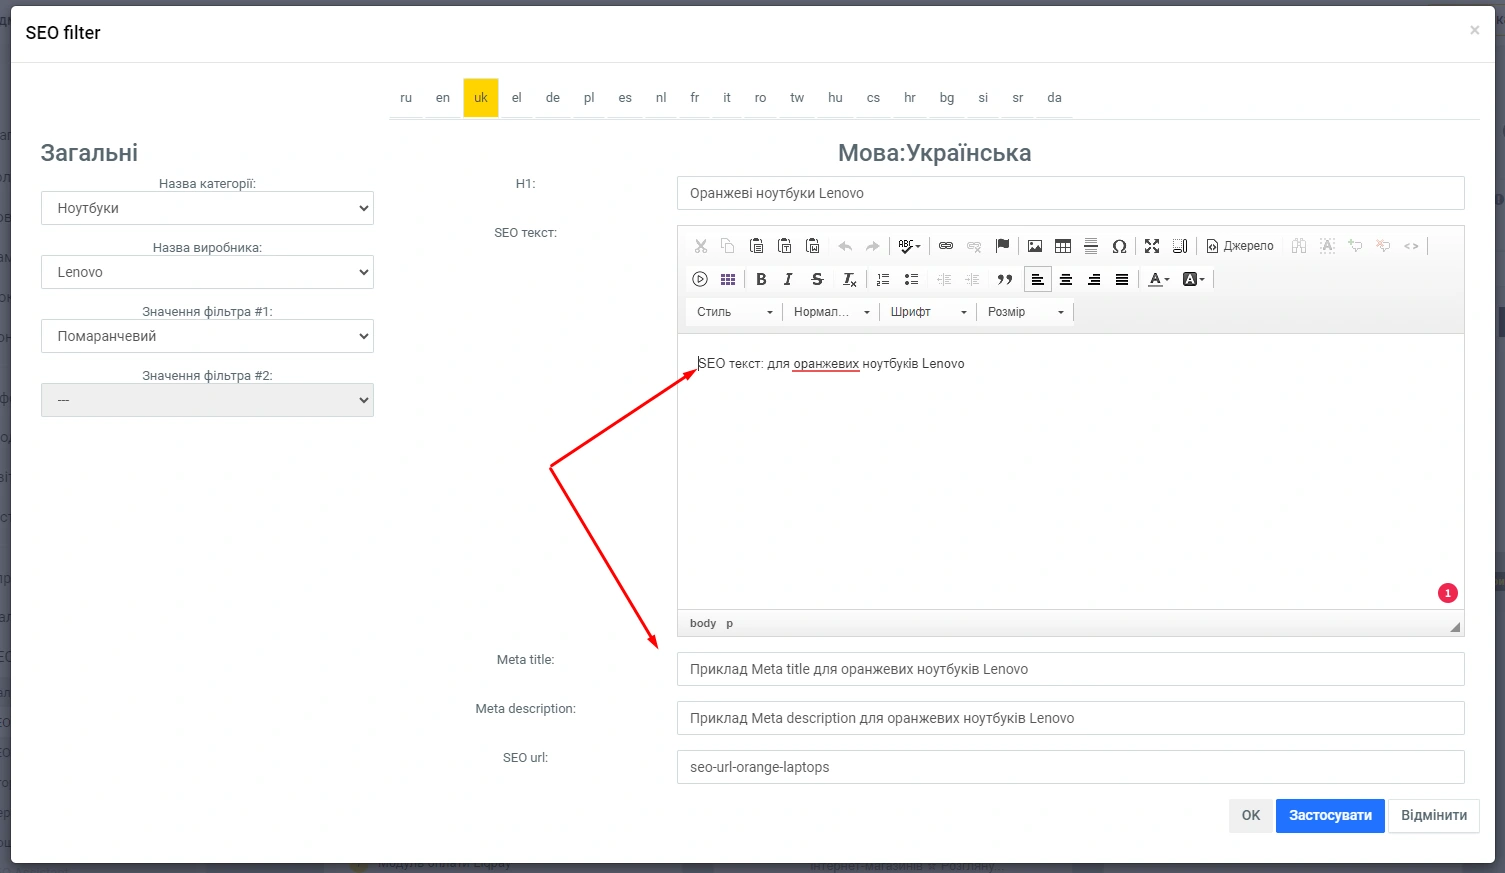Click the SEO url input field
This screenshot has width=1505, height=873.
coord(1070,767)
